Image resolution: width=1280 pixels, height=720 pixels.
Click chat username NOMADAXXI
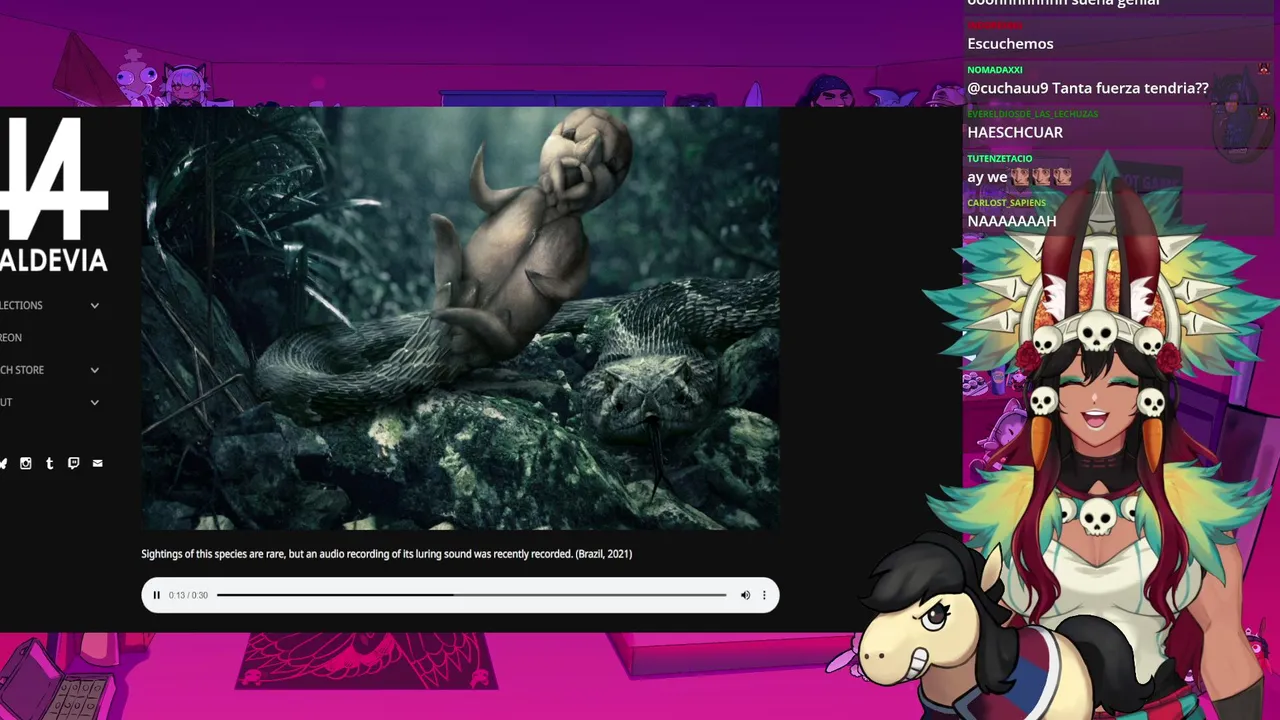tap(995, 70)
